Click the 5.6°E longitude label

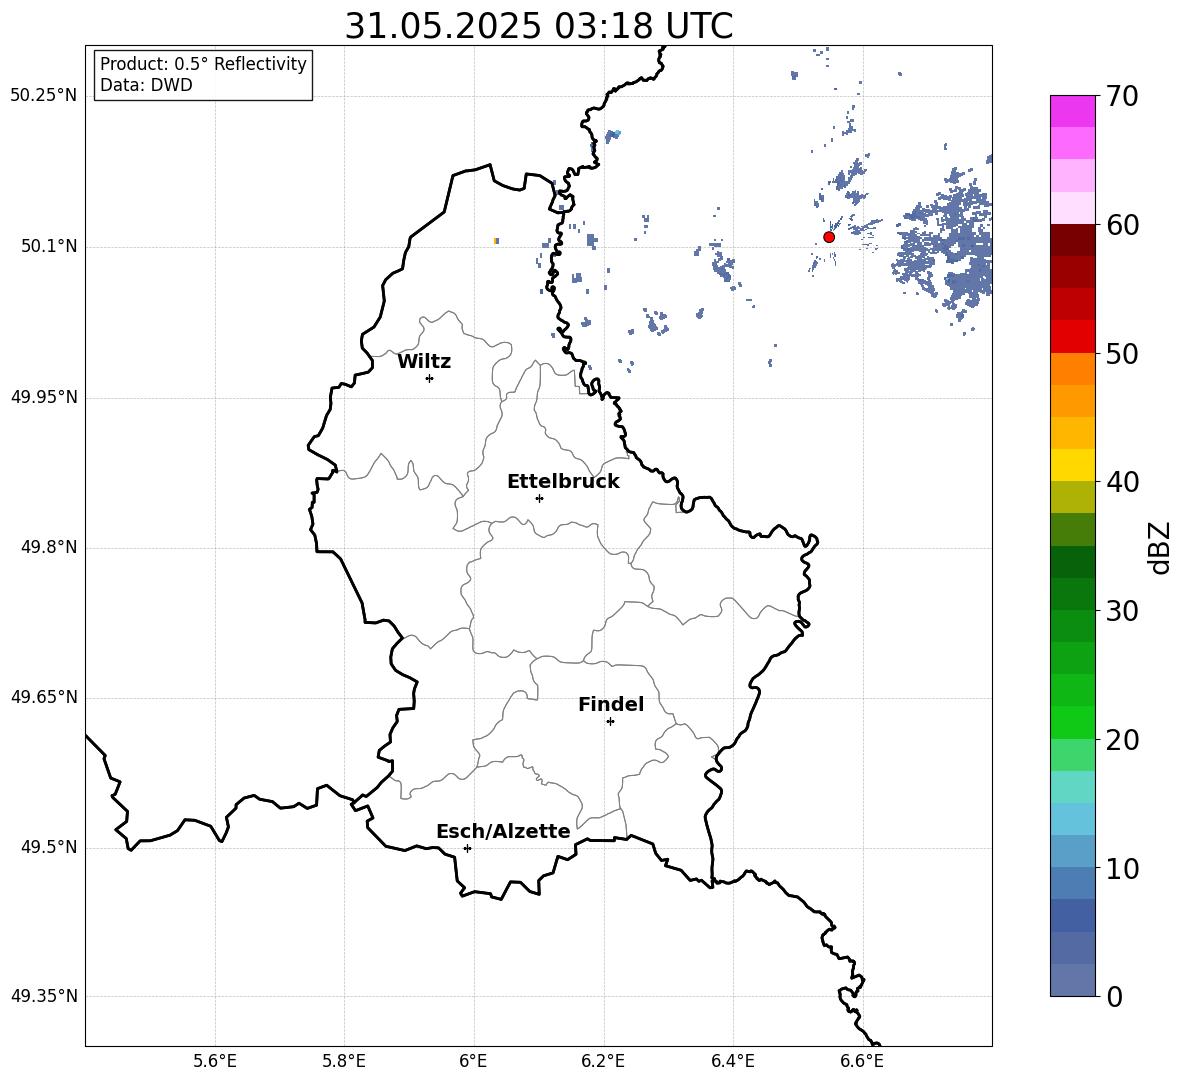(x=215, y=1061)
